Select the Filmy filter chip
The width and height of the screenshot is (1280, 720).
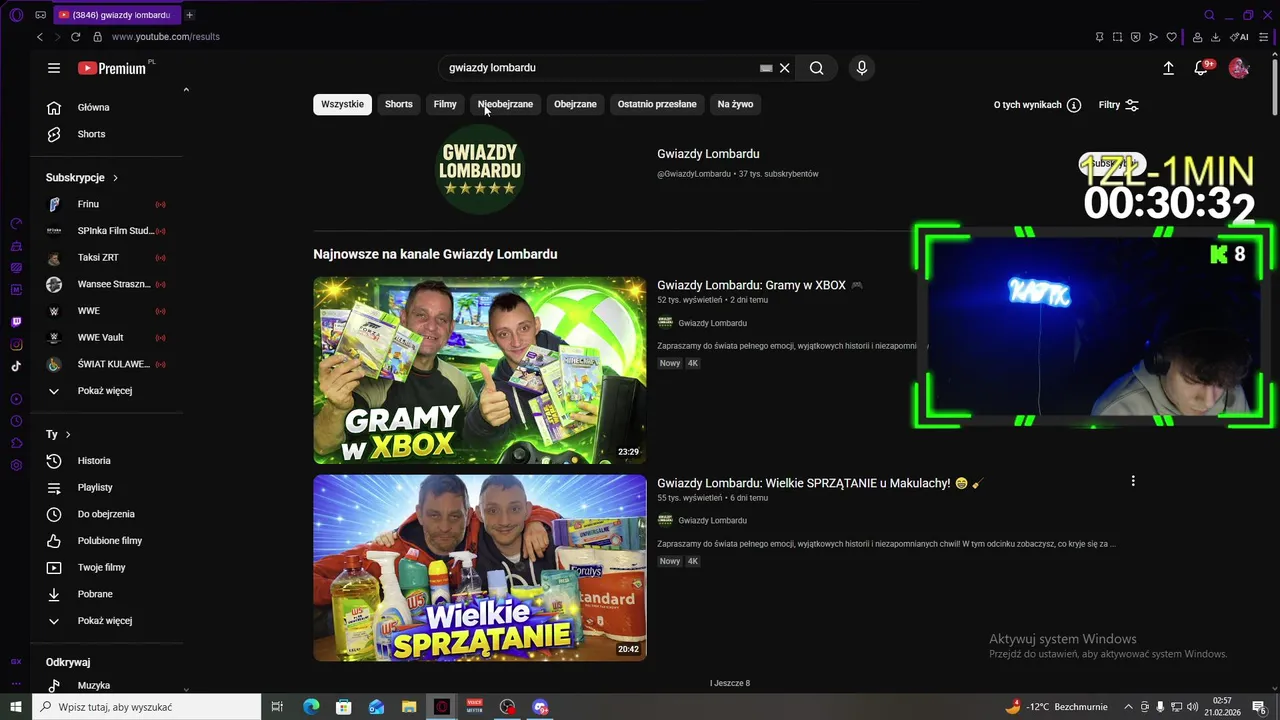click(x=445, y=104)
